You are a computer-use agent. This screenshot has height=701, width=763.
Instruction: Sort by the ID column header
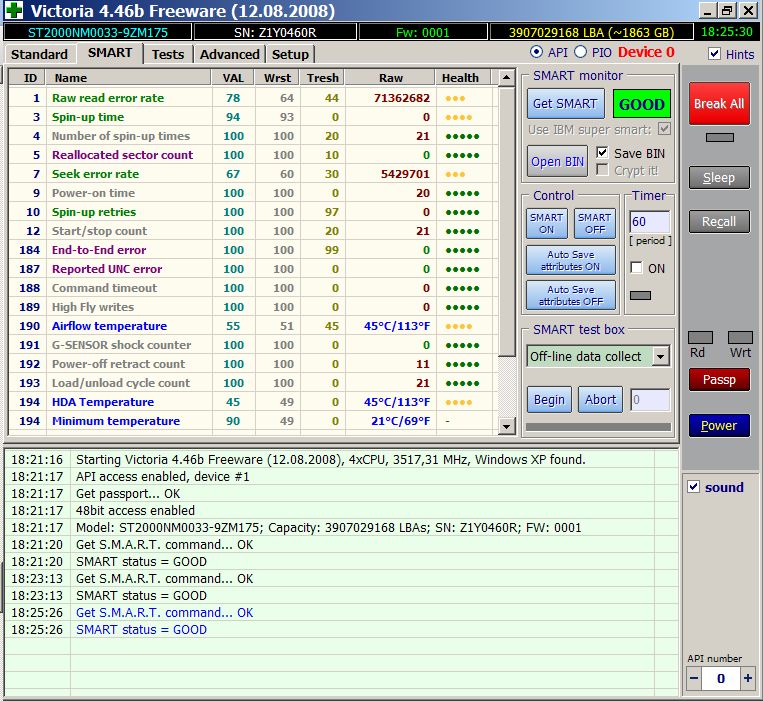[x=27, y=78]
